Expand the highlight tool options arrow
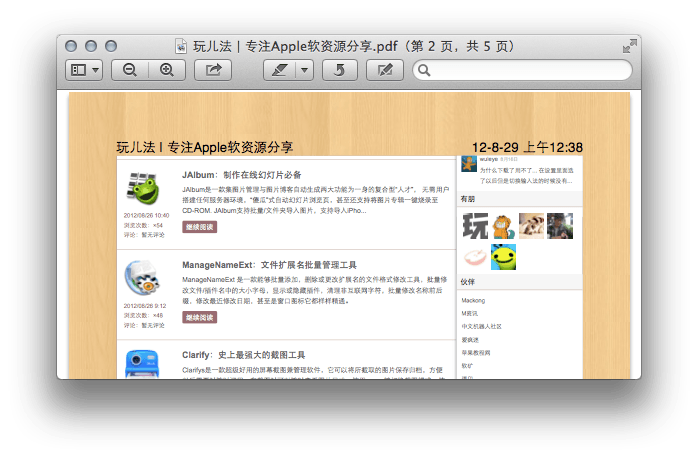This screenshot has height=458, width=698. (x=304, y=70)
